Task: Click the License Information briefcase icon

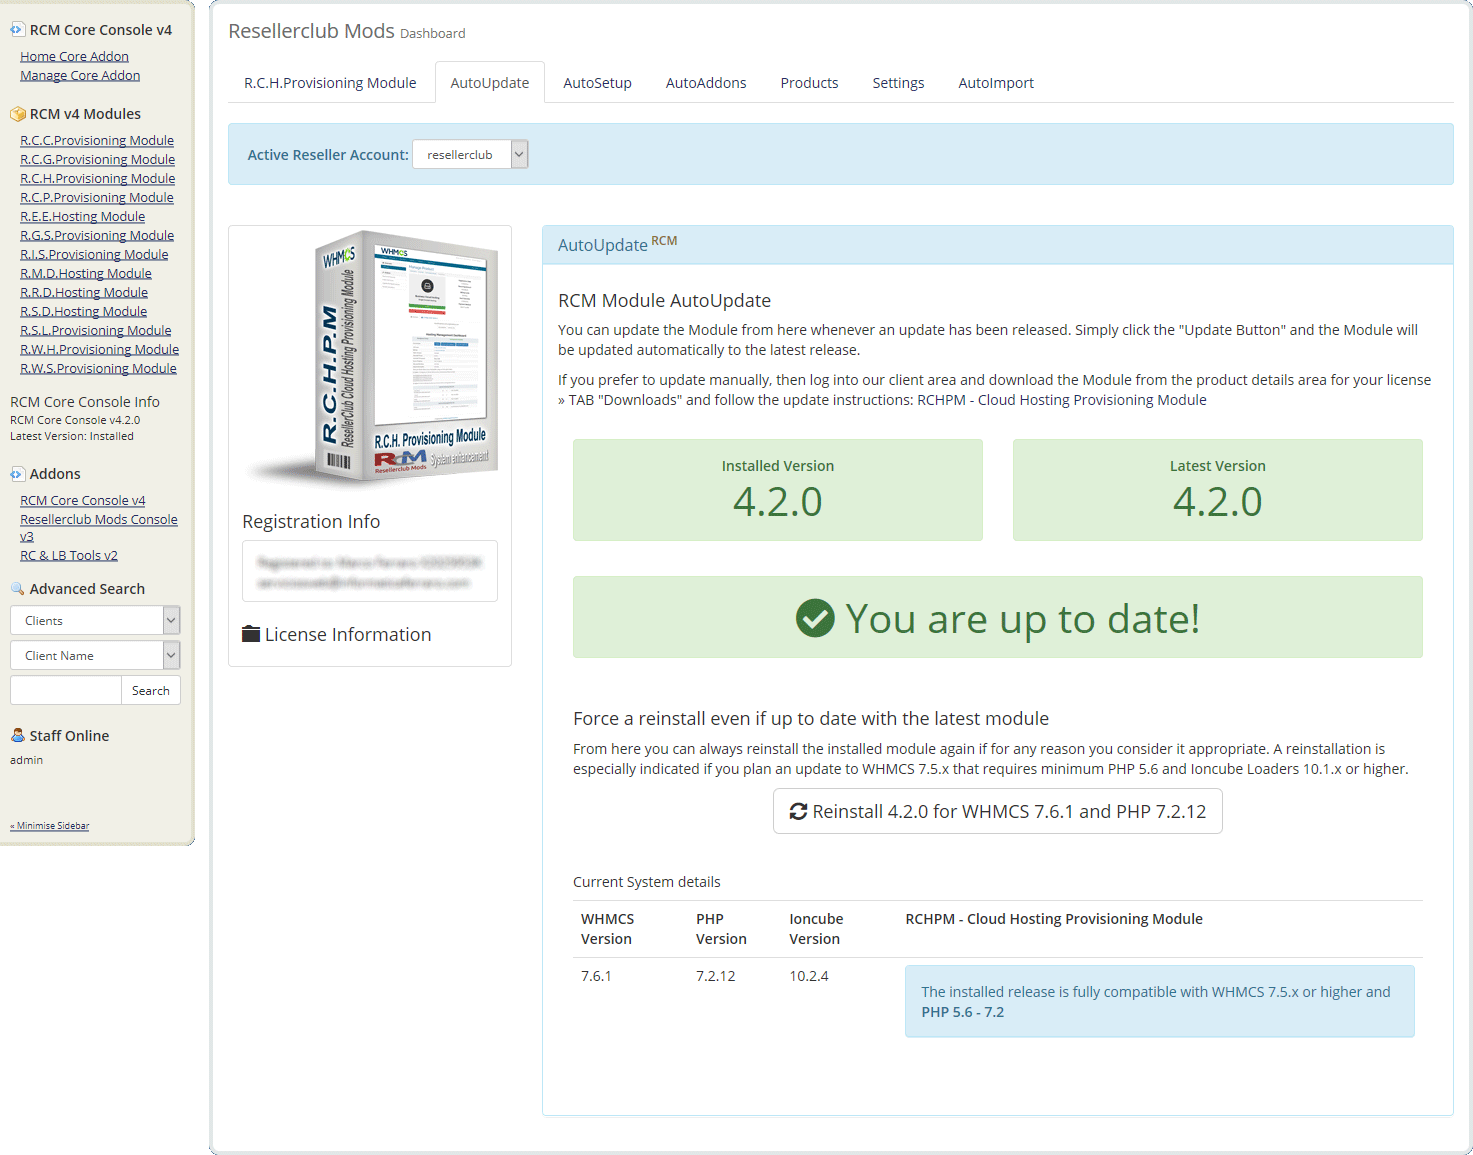Action: pyautogui.click(x=251, y=634)
